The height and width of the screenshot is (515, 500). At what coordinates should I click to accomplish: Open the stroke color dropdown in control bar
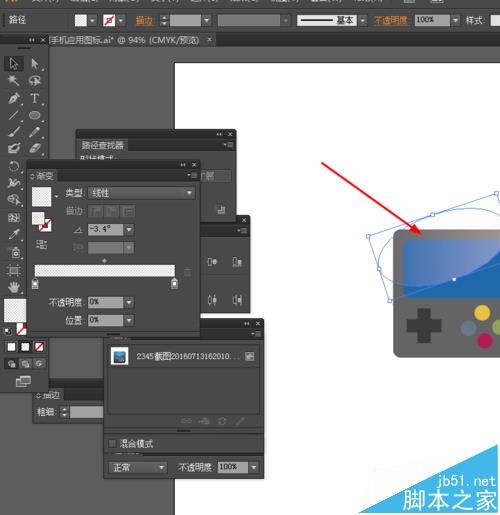point(121,20)
